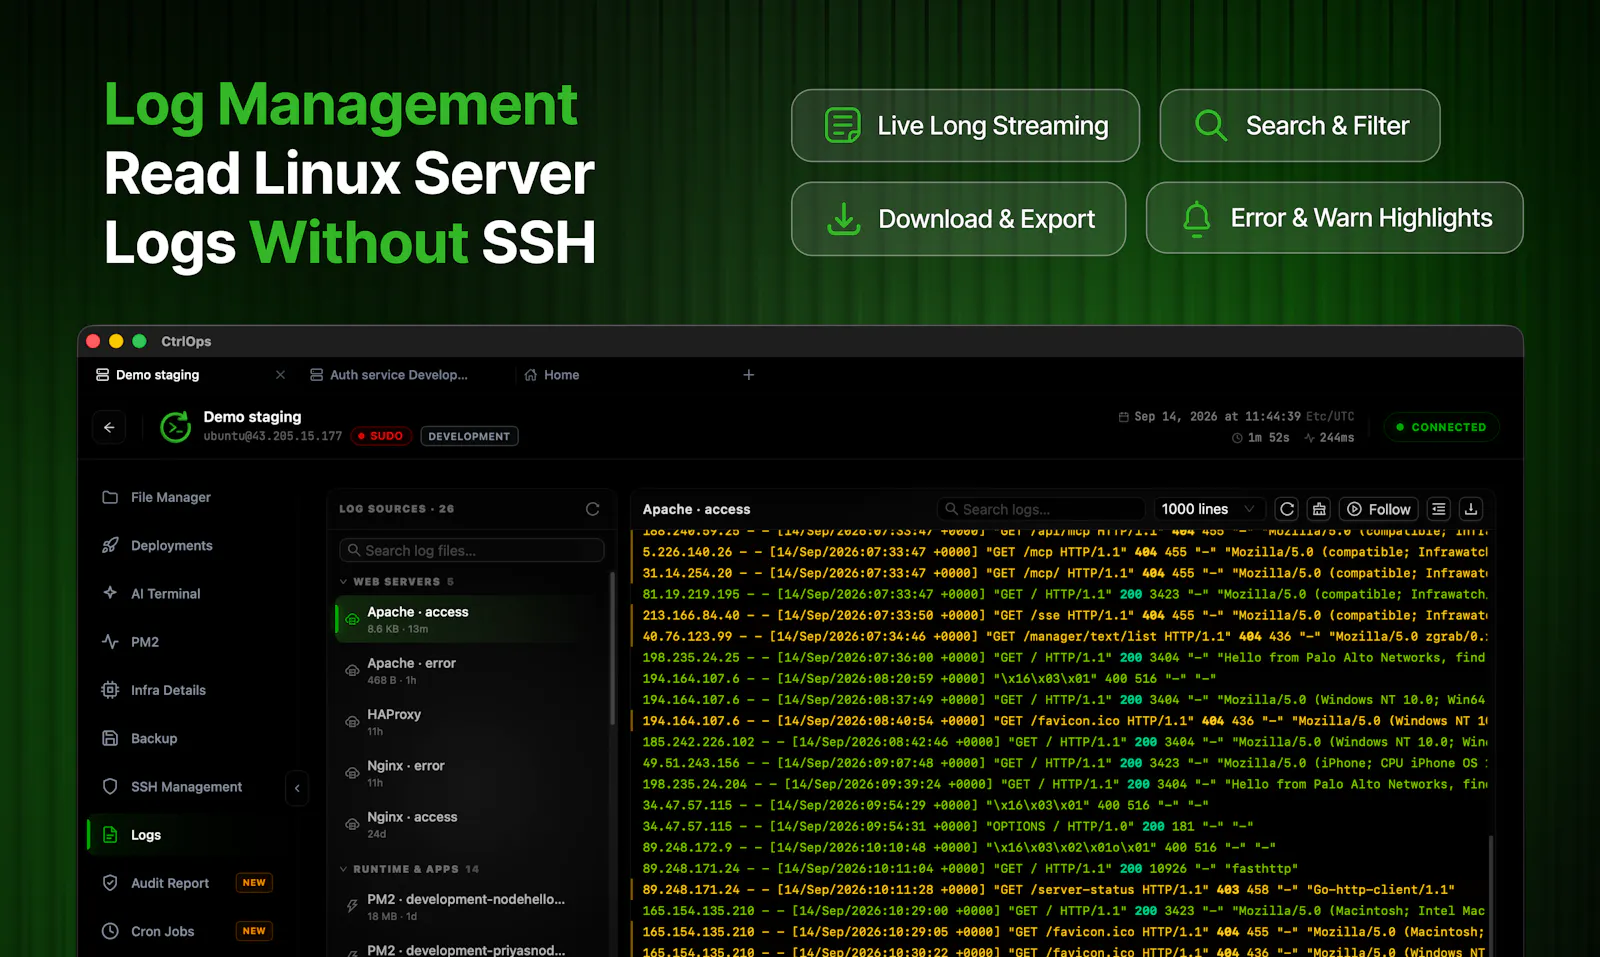Open the Backup section
1600x957 pixels.
[140, 738]
